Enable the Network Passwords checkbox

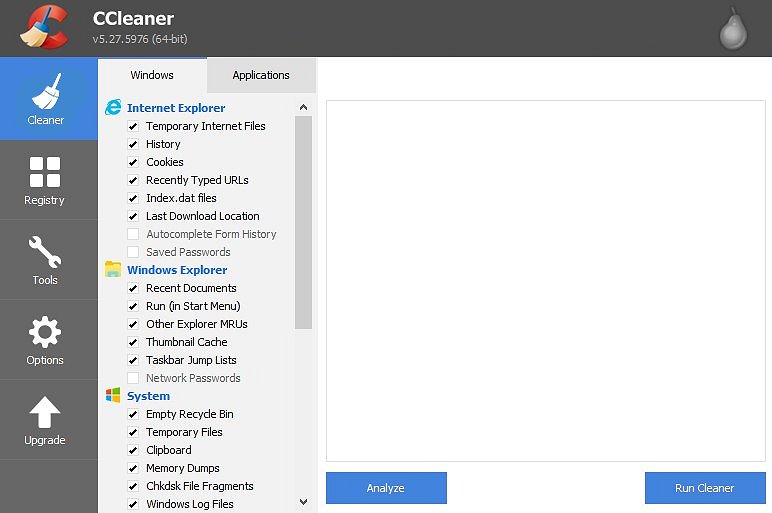point(133,378)
